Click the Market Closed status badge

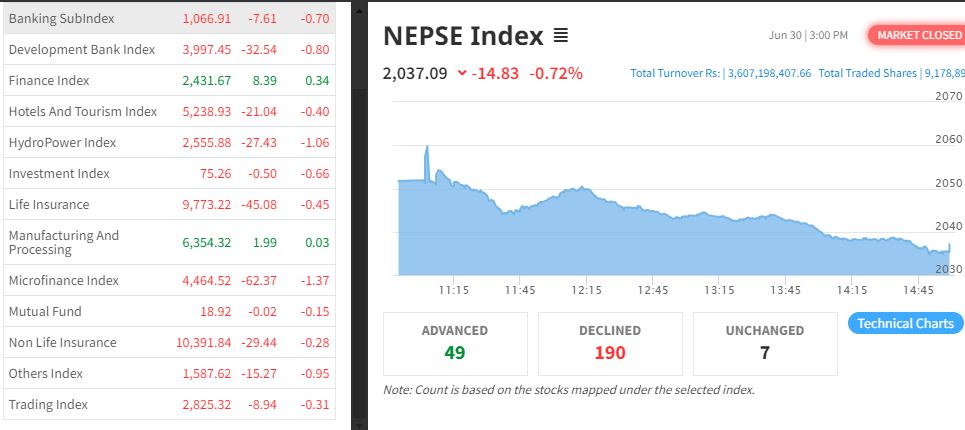click(917, 35)
